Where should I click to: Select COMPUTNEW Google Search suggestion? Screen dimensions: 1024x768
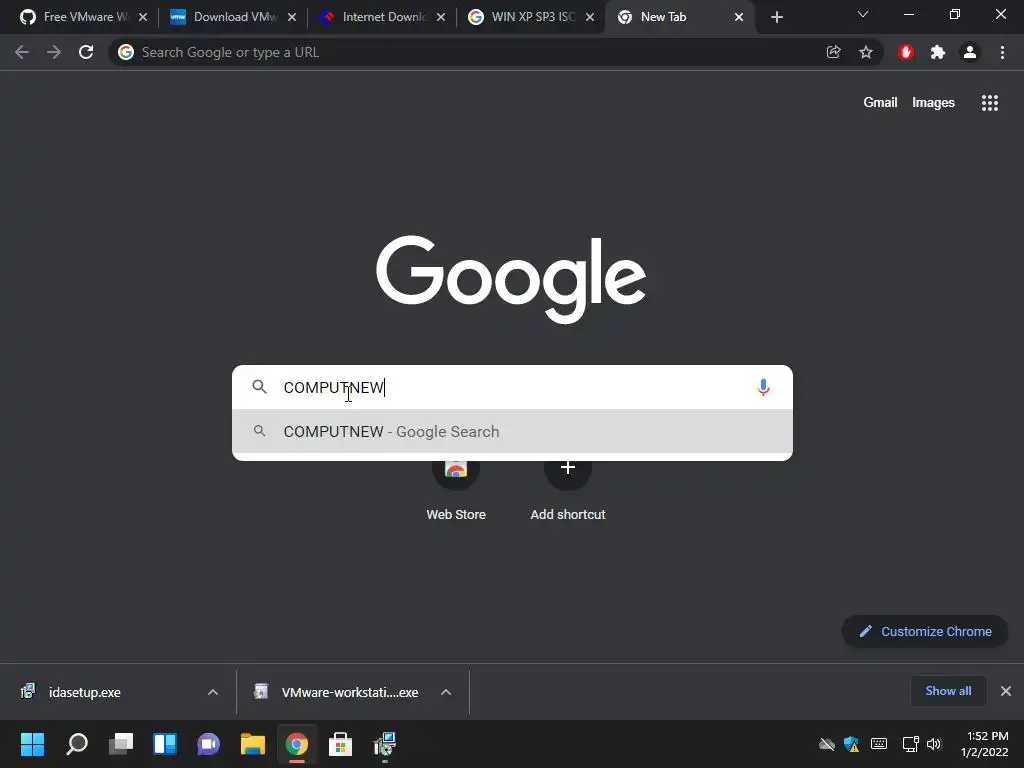(512, 432)
